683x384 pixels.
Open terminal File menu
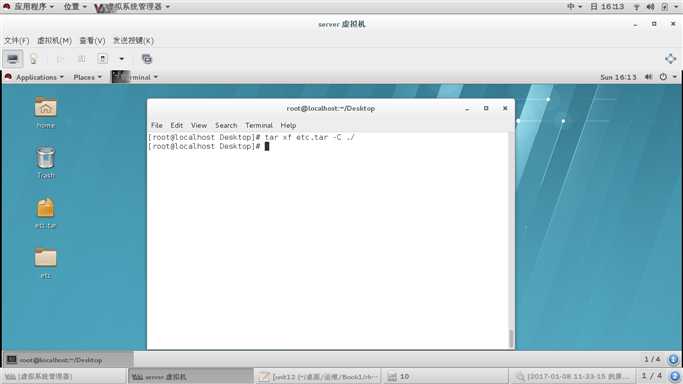[x=157, y=125]
